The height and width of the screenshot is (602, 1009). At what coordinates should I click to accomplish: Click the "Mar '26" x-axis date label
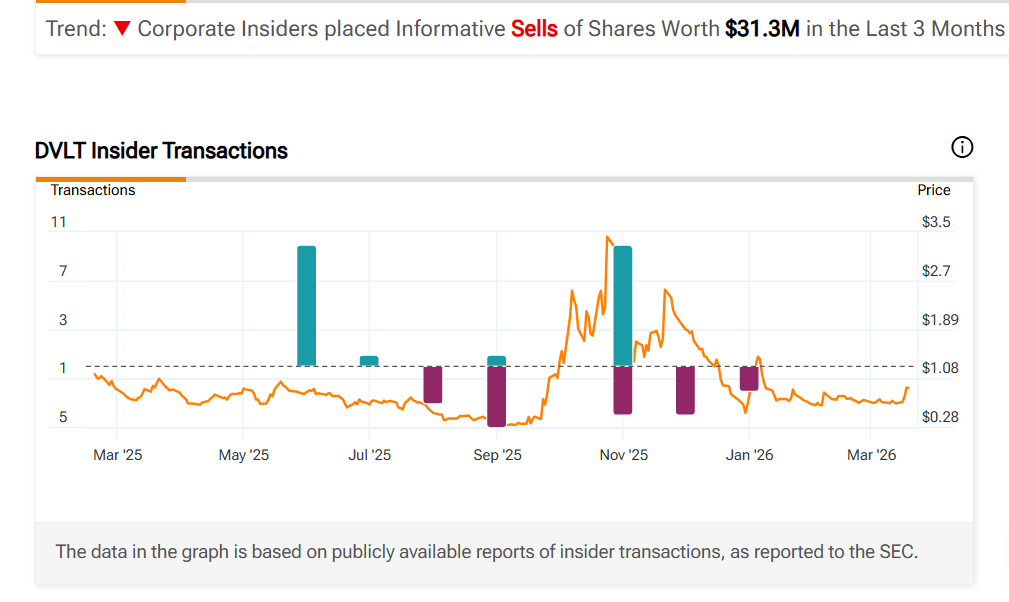[x=871, y=455]
